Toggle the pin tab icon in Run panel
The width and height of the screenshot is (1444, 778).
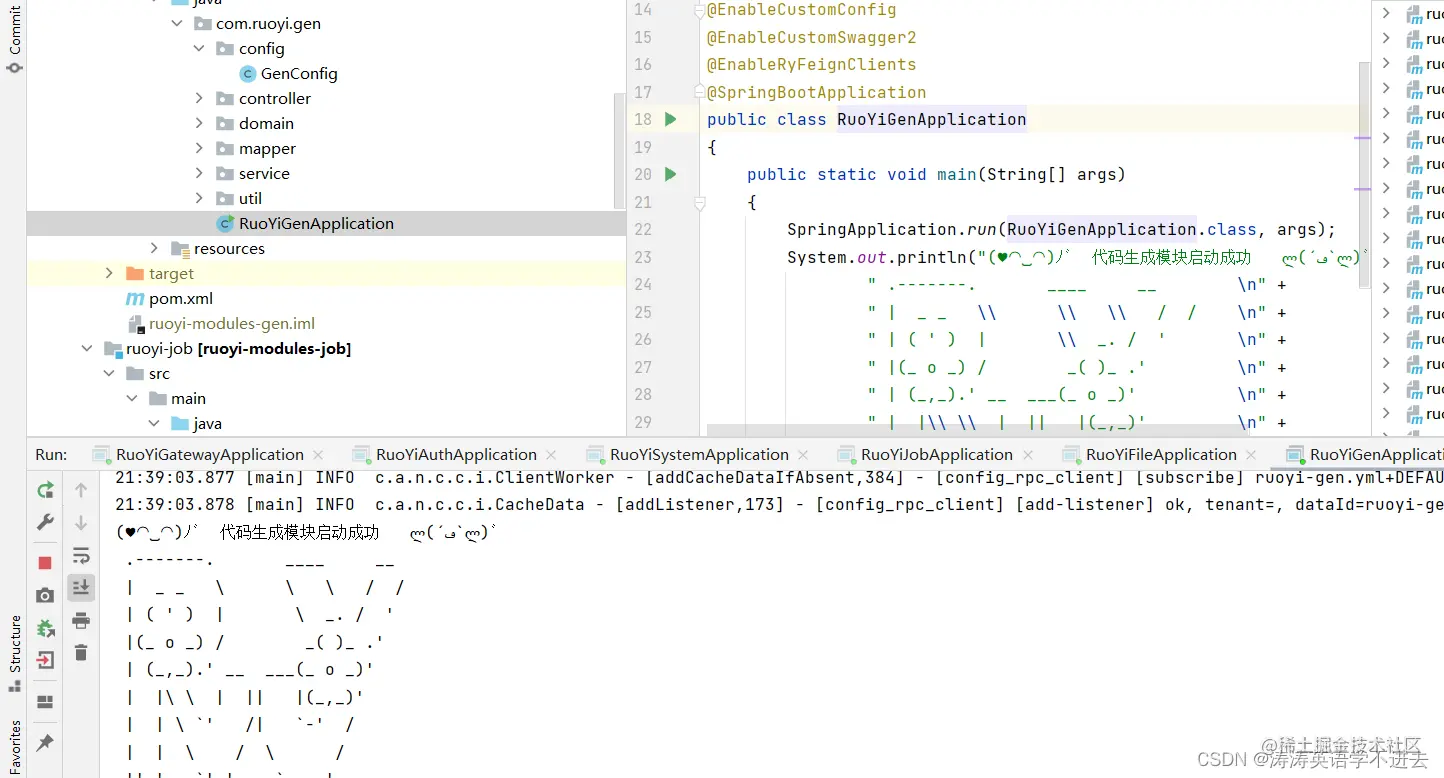click(45, 743)
